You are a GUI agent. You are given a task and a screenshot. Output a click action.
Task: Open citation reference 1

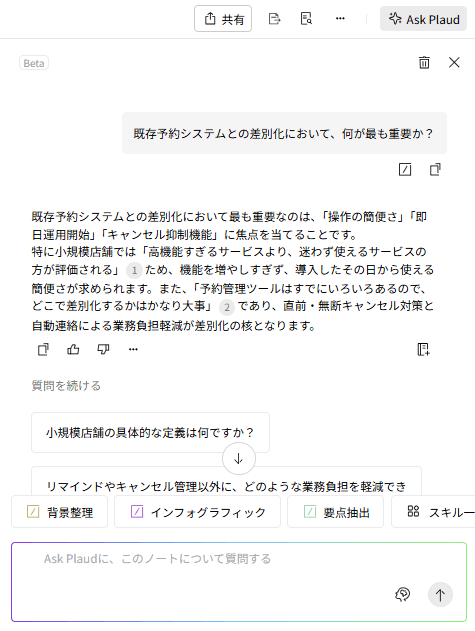point(134,270)
